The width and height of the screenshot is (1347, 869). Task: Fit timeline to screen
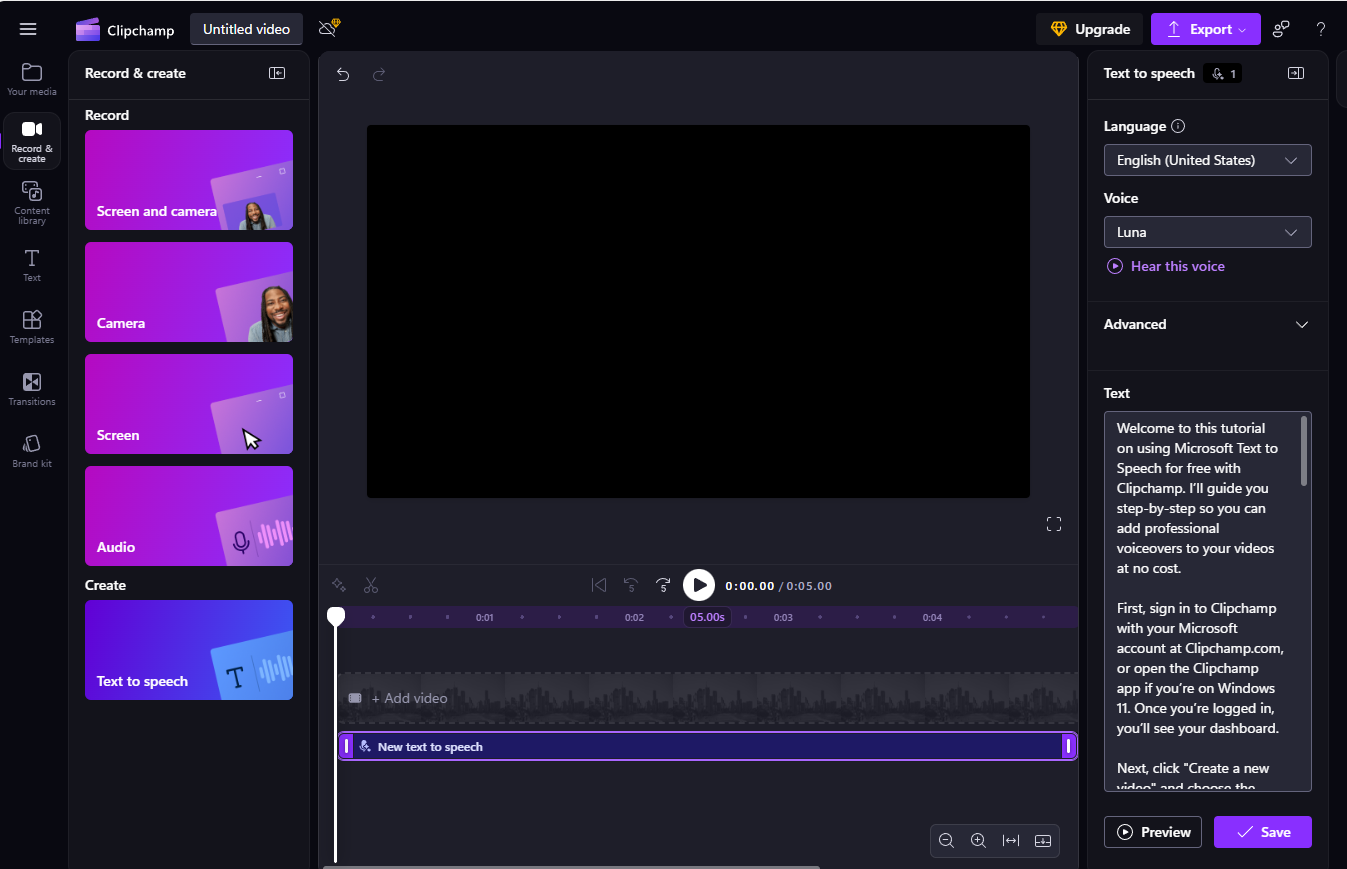pyautogui.click(x=1011, y=841)
